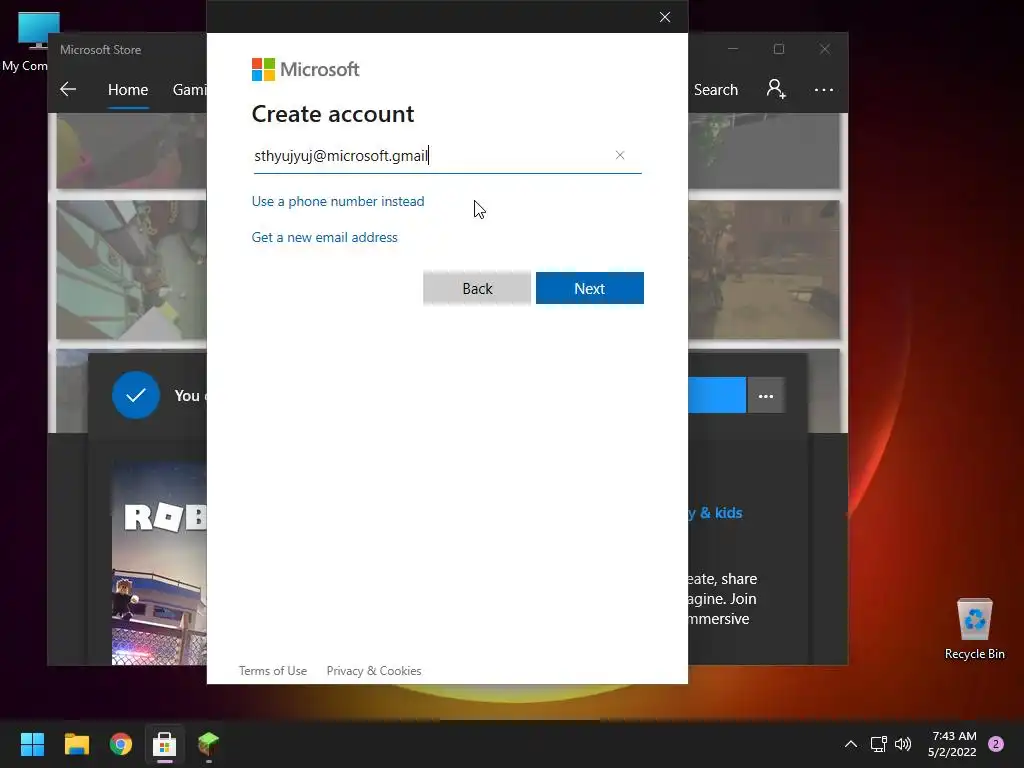This screenshot has height=768, width=1024.
Task: Open the sign-in account icon in Microsoft Store
Action: 776,89
